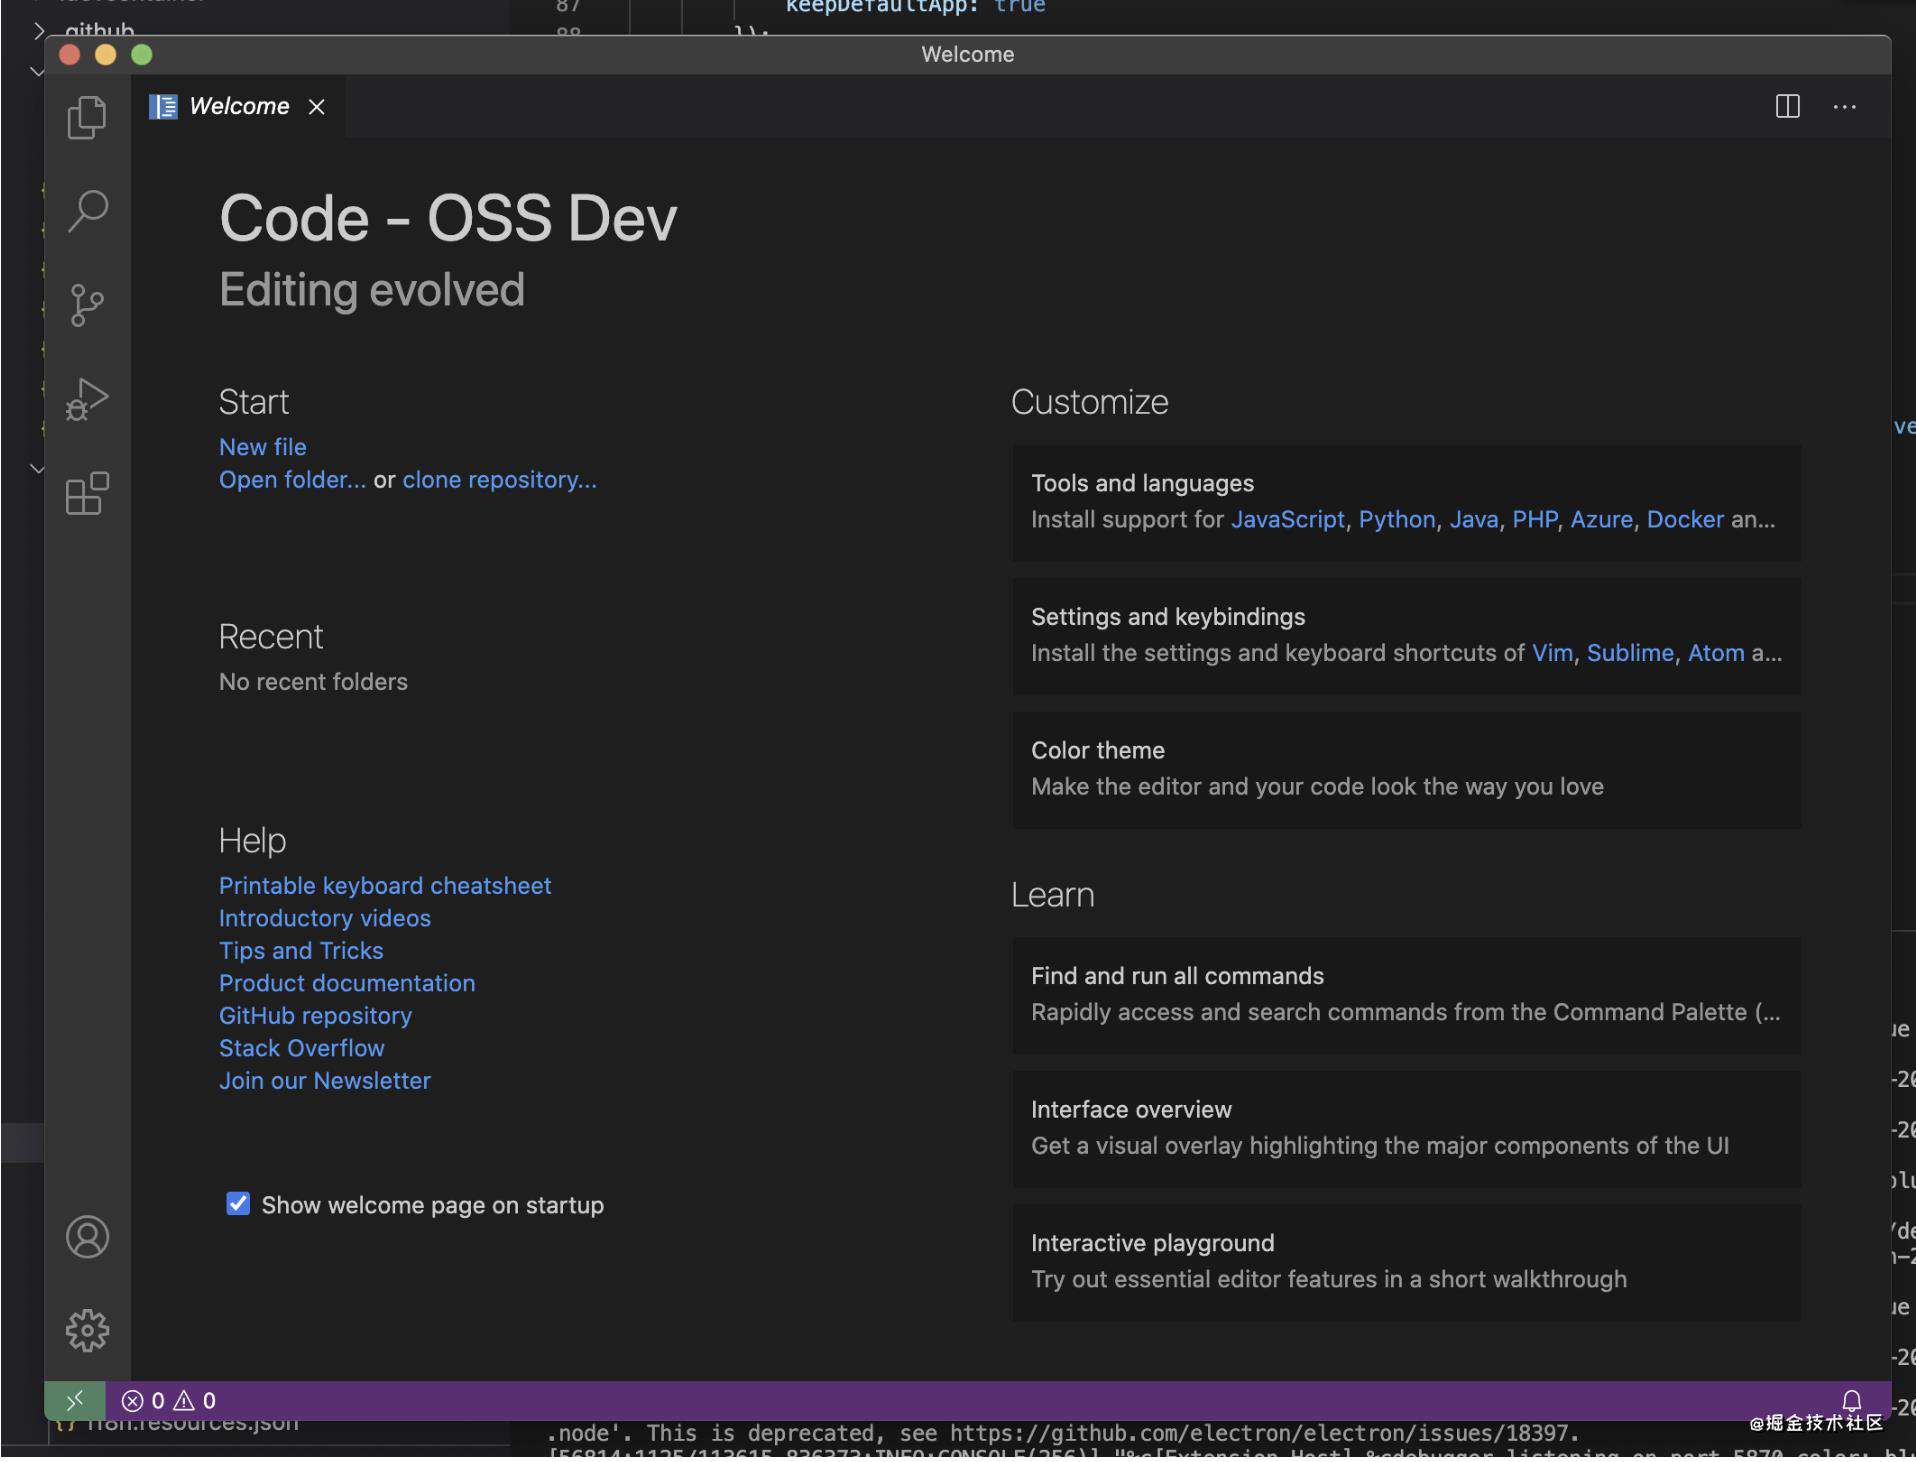This screenshot has width=1916, height=1462.
Task: Open the Source Control view icon
Action: (87, 305)
